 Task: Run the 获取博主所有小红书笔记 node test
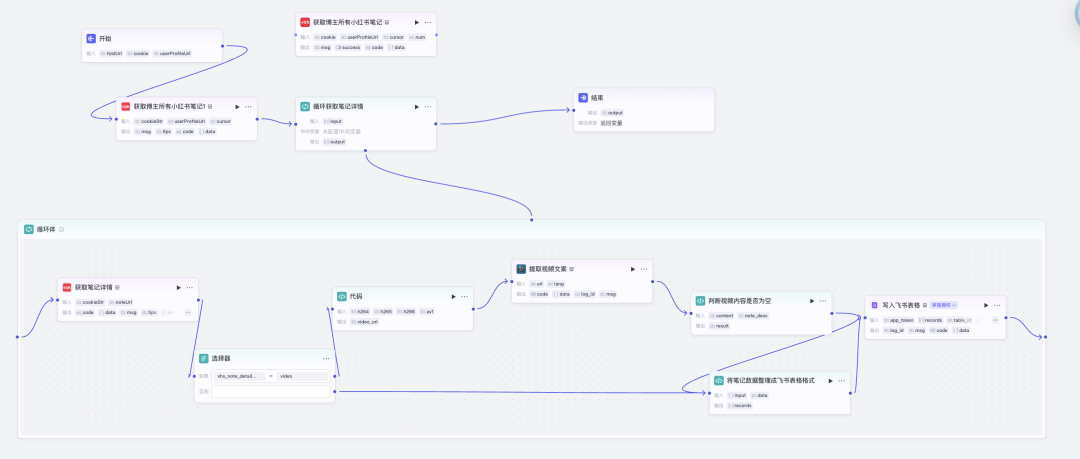(x=417, y=22)
